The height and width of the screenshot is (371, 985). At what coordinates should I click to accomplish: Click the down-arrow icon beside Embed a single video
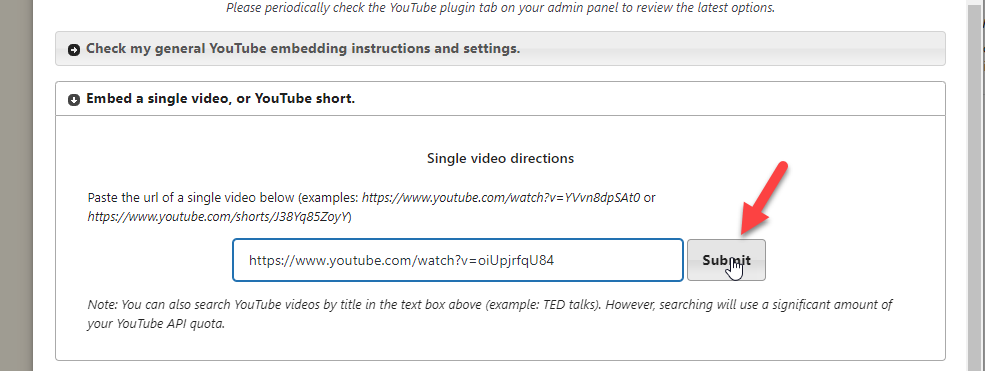click(x=73, y=100)
